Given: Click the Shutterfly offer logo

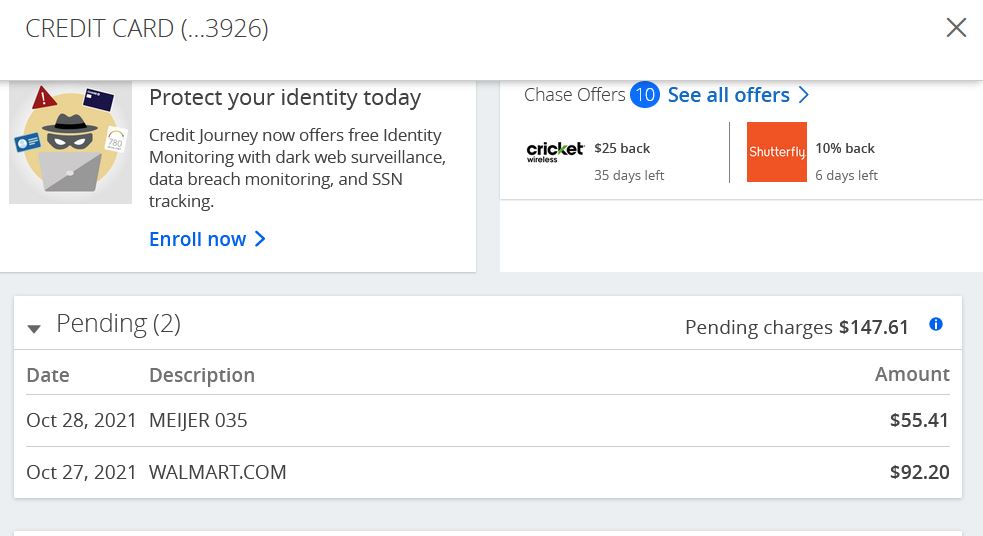Looking at the screenshot, I should tap(777, 152).
